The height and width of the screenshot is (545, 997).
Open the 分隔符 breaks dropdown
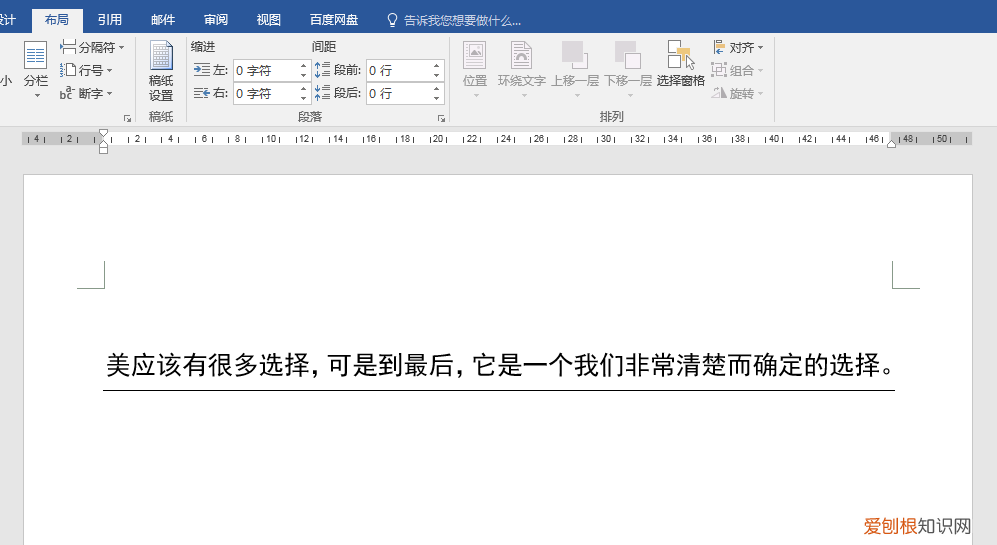click(92, 47)
